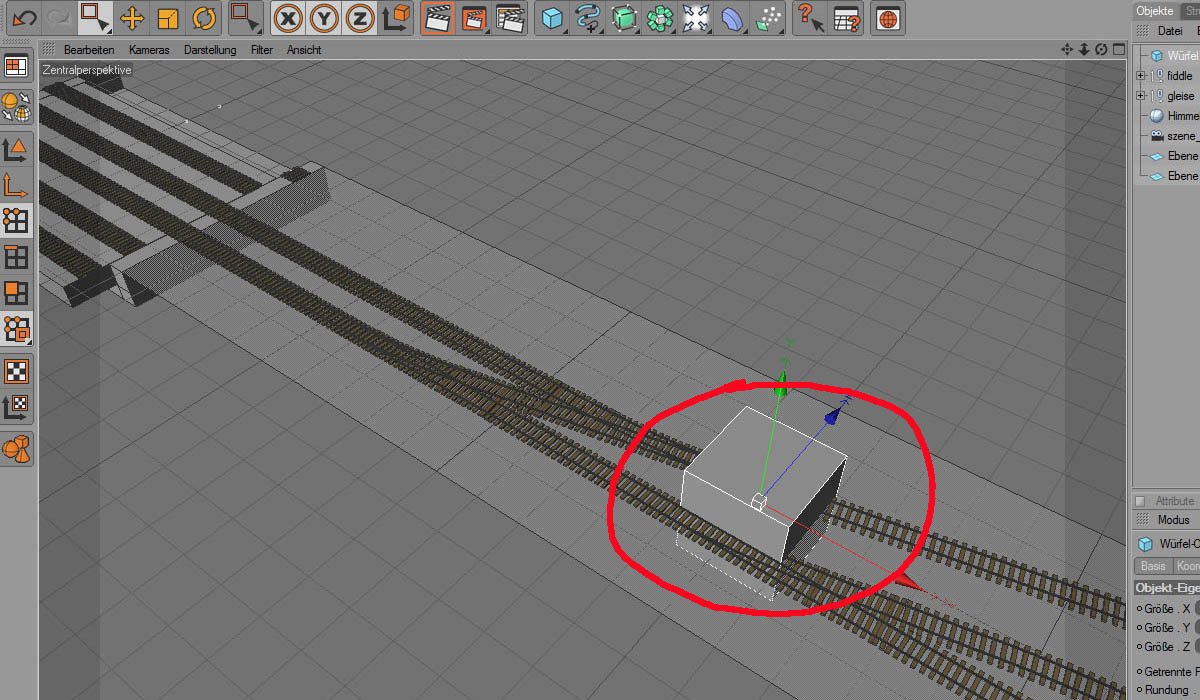Click the Undo arrow icon
Image resolution: width=1200 pixels, height=700 pixels.
click(23, 17)
